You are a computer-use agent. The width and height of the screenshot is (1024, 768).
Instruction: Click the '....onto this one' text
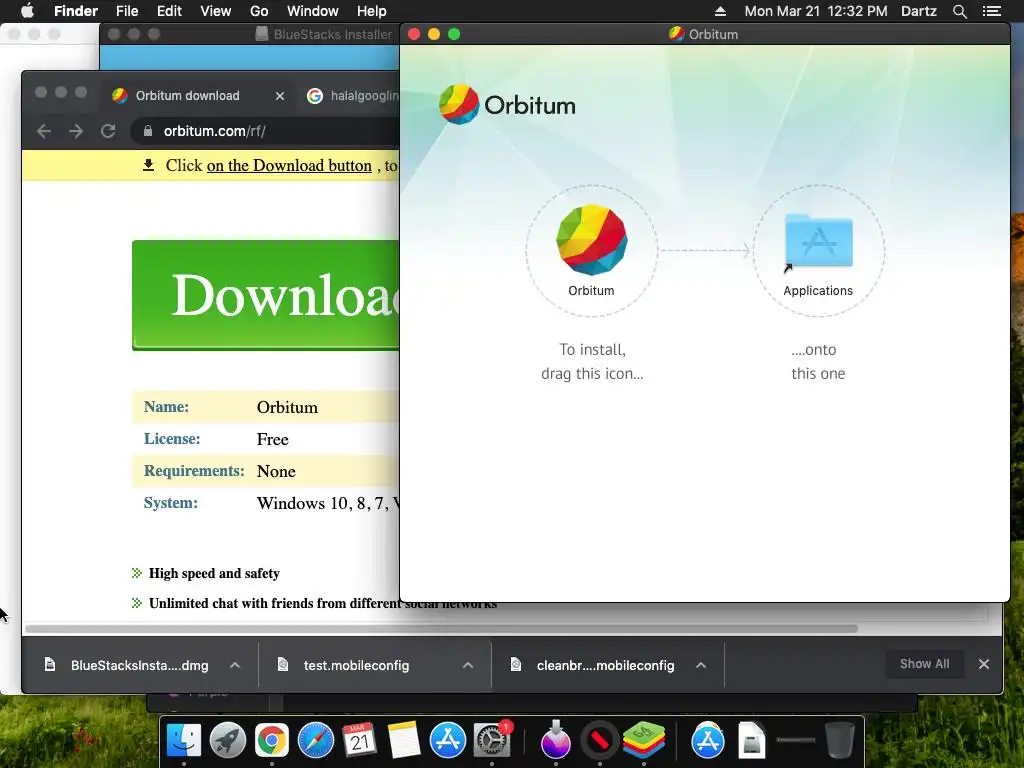point(818,361)
